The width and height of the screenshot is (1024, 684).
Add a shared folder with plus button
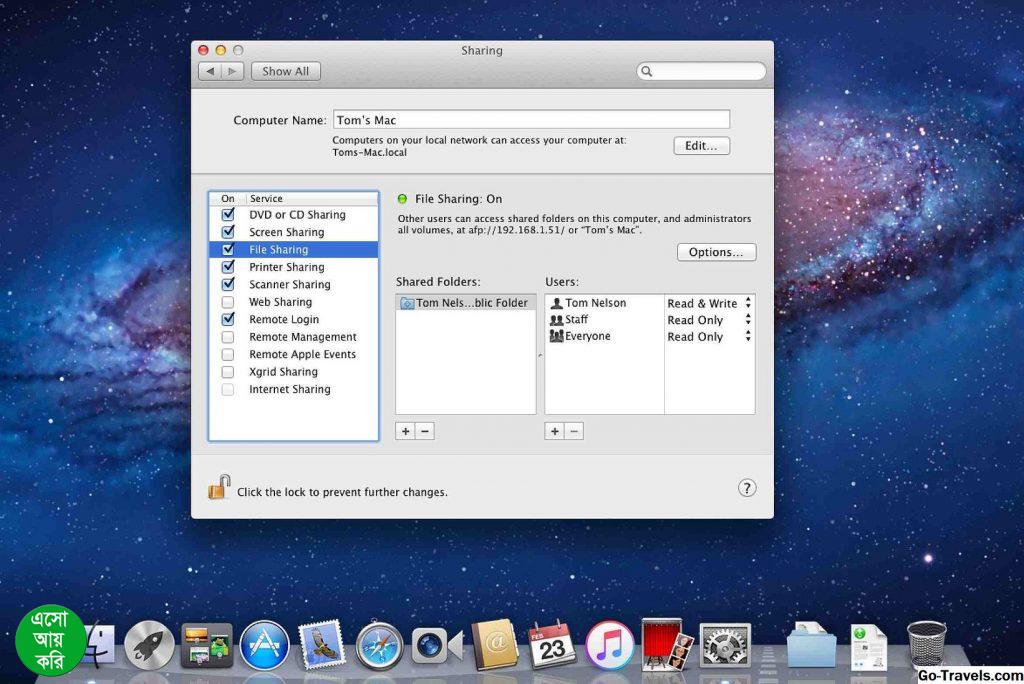click(405, 431)
